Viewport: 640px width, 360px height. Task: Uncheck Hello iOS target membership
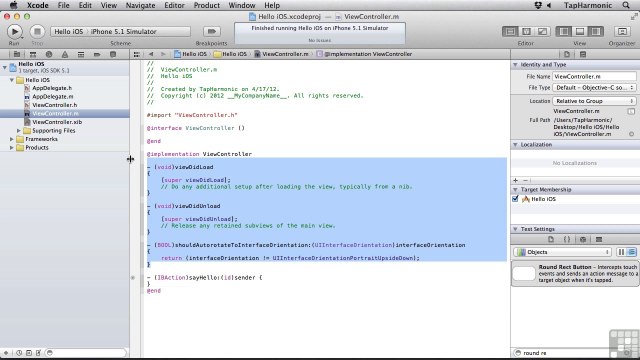click(515, 199)
